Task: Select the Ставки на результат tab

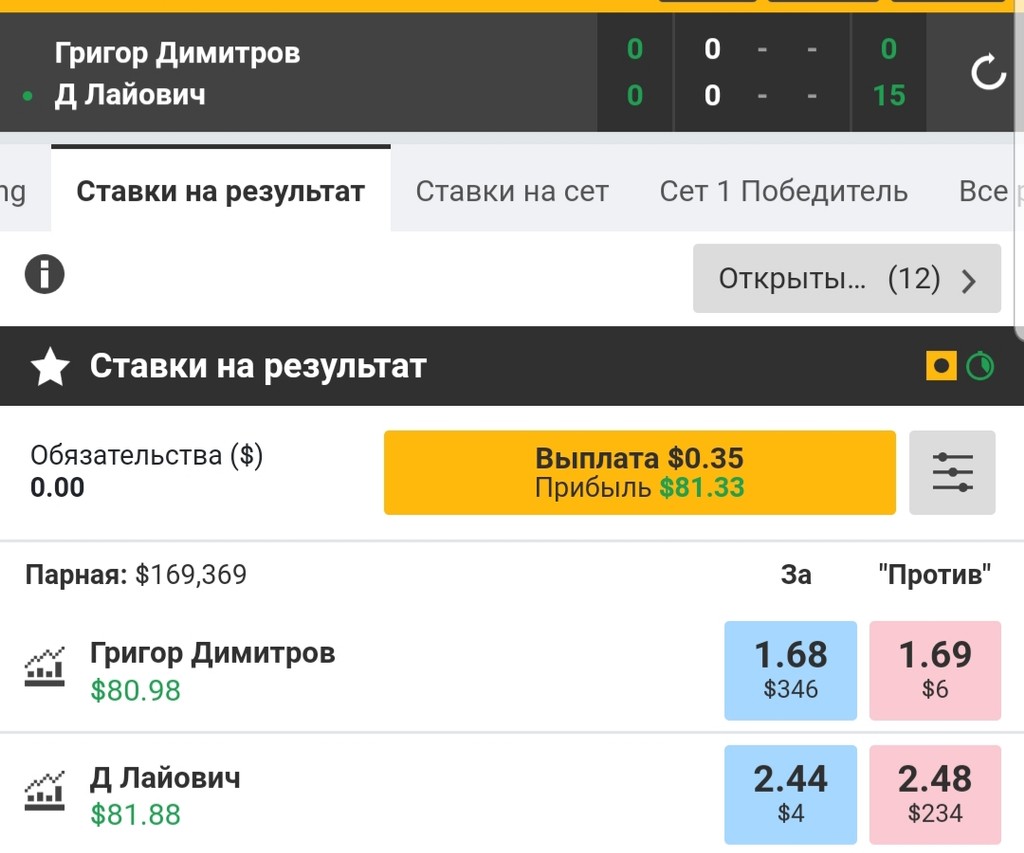Action: (x=220, y=191)
